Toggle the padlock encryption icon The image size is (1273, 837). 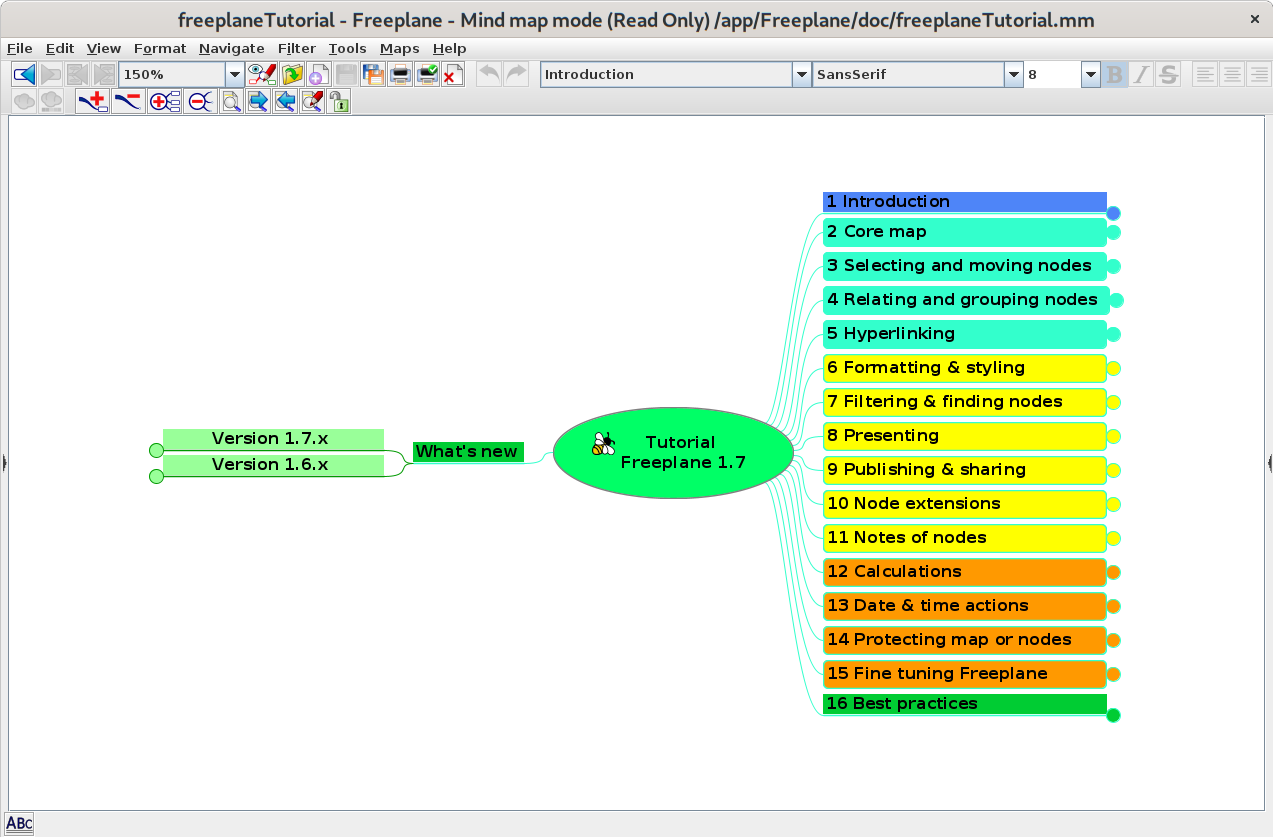[x=339, y=101]
